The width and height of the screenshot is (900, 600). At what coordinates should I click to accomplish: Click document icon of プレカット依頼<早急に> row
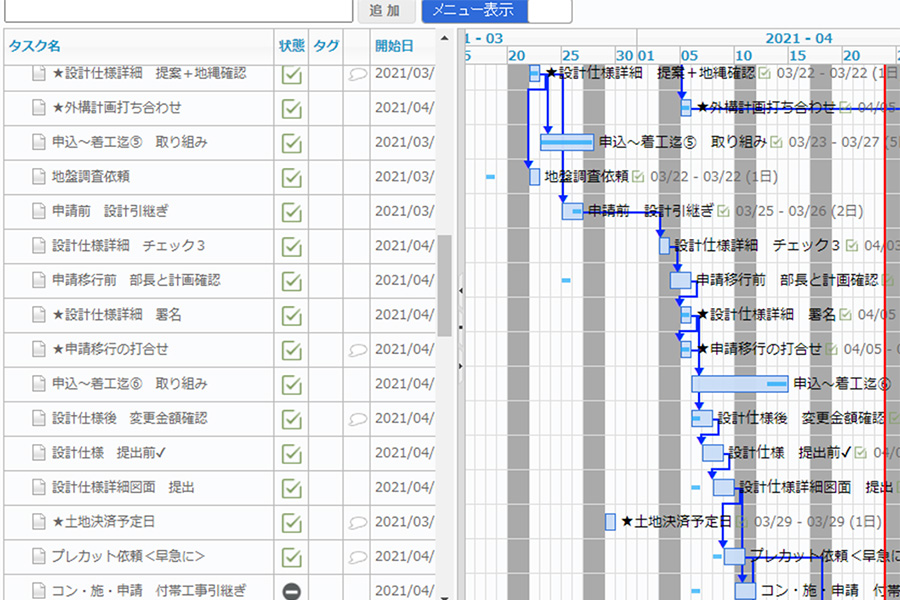point(38,556)
